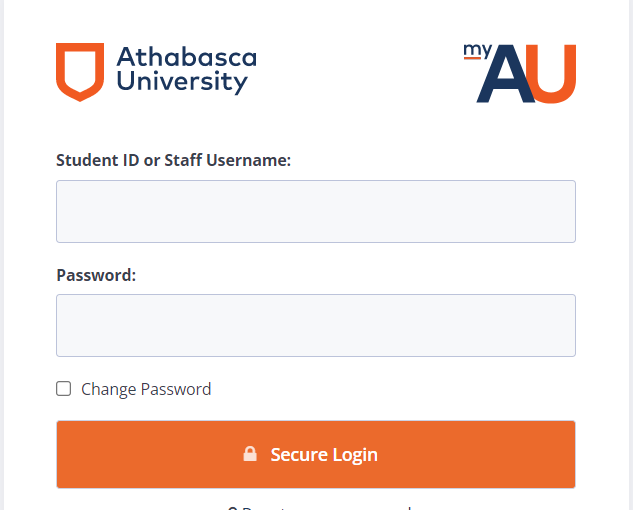Click the 'University' word in the logo
Image resolution: width=633 pixels, height=510 pixels.
pyautogui.click(x=181, y=83)
